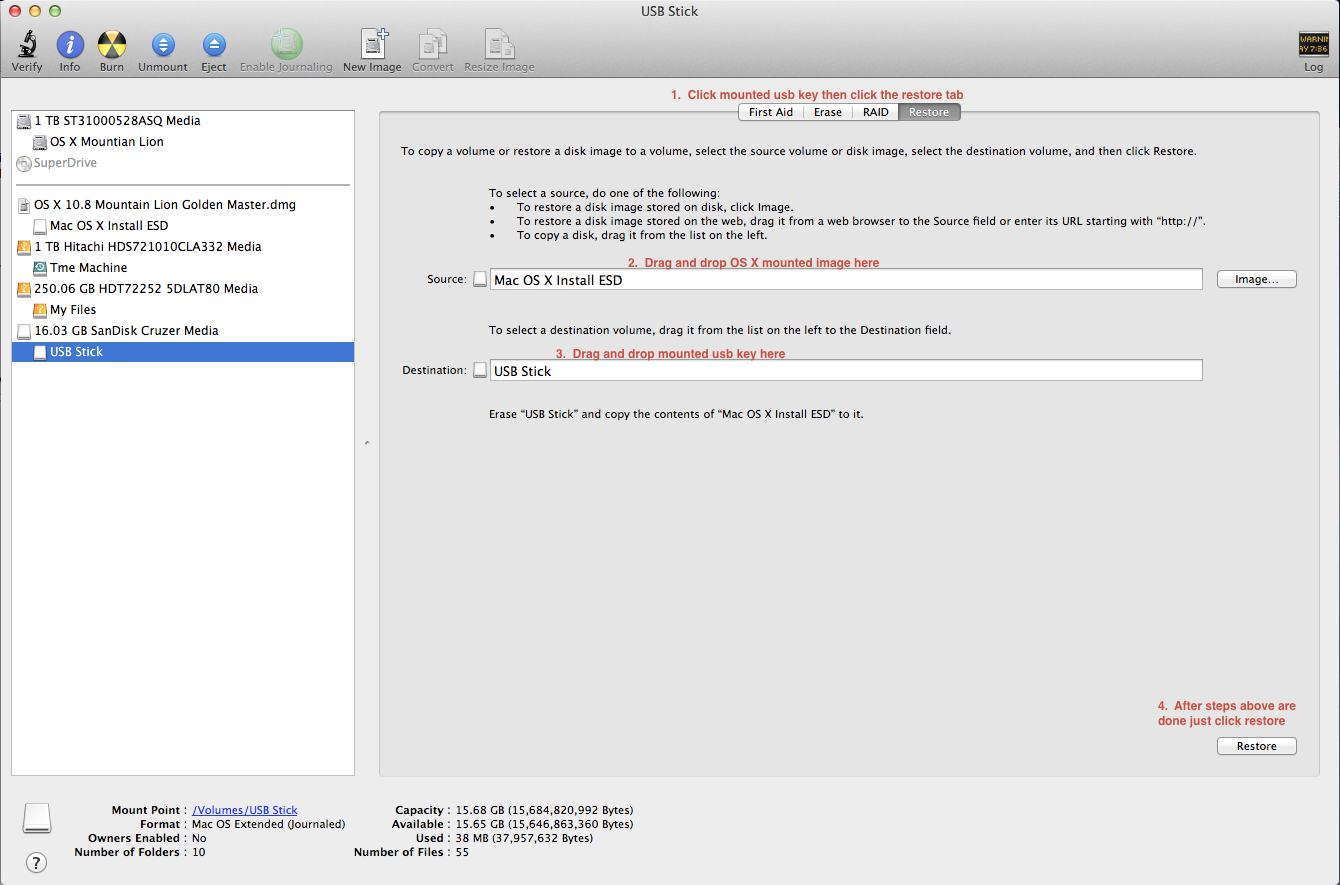Select 1 TB ST31000528ASQ Media disk
The height and width of the screenshot is (885, 1340).
[x=183, y=121]
